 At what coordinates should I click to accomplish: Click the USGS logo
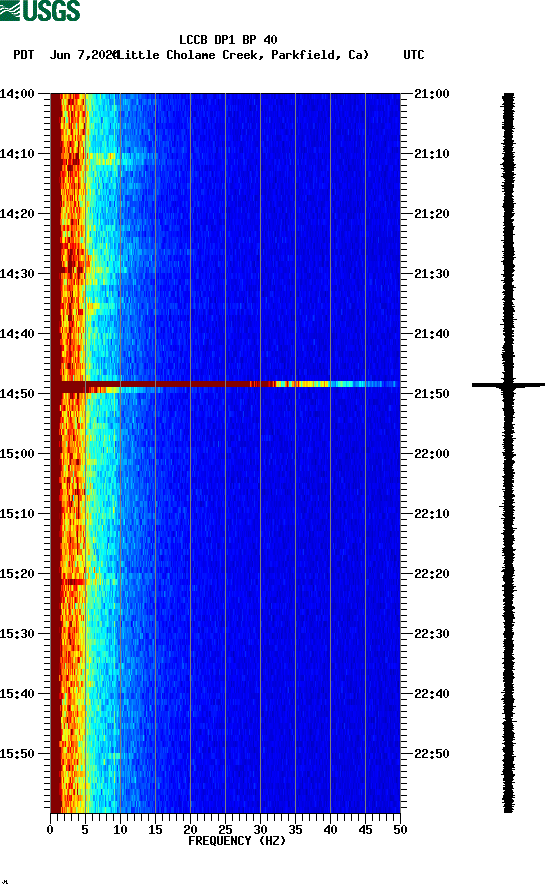(40, 10)
